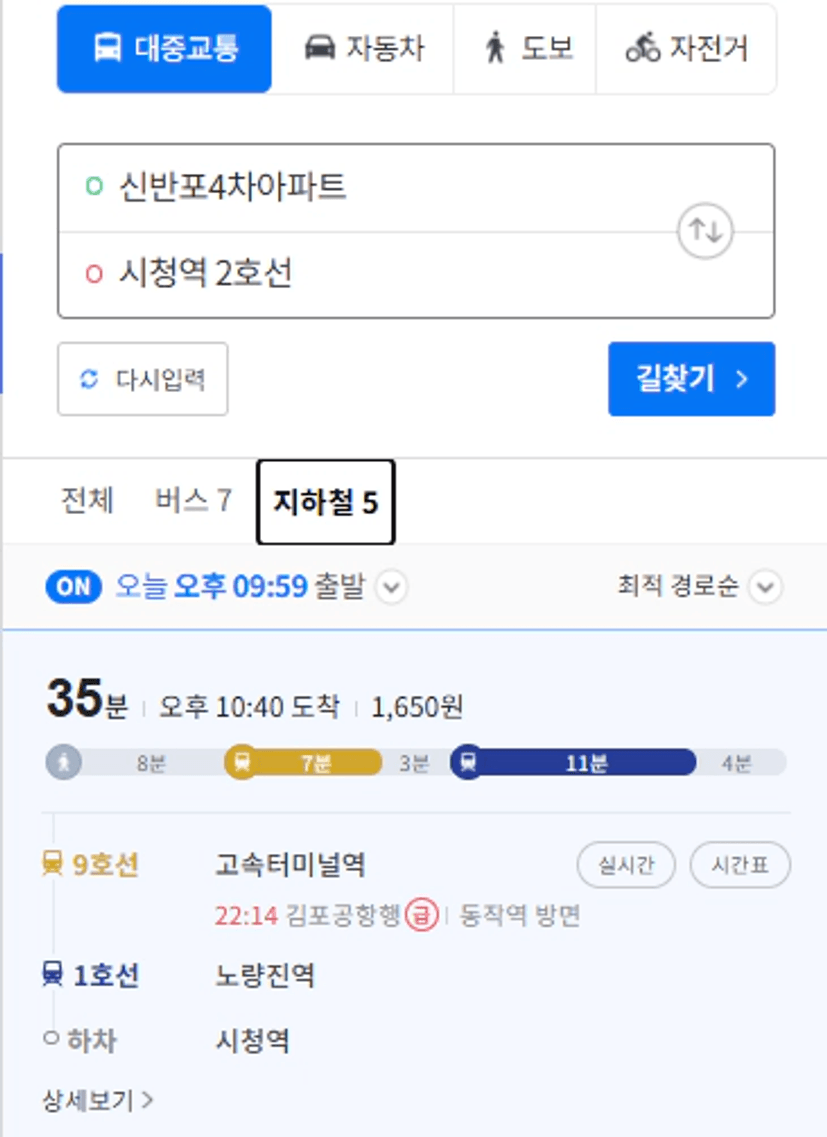Select the 대중교통 bus transit mode
The height and width of the screenshot is (1137, 827).
click(165, 49)
